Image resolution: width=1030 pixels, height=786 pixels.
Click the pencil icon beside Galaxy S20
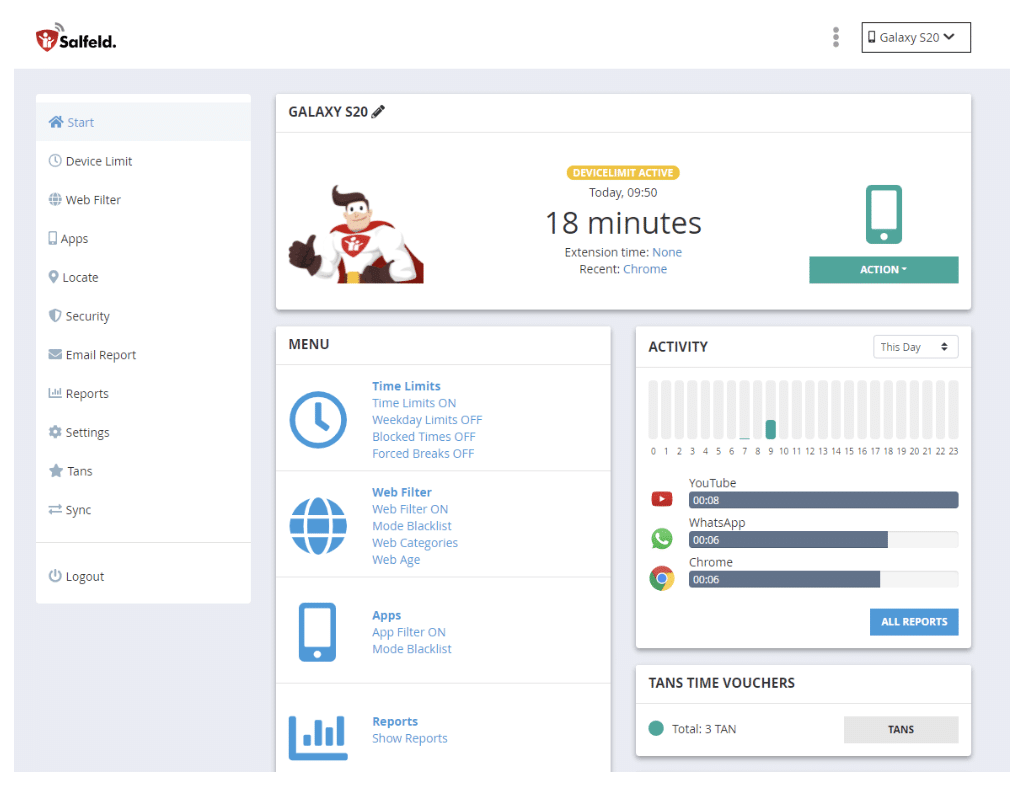click(378, 112)
